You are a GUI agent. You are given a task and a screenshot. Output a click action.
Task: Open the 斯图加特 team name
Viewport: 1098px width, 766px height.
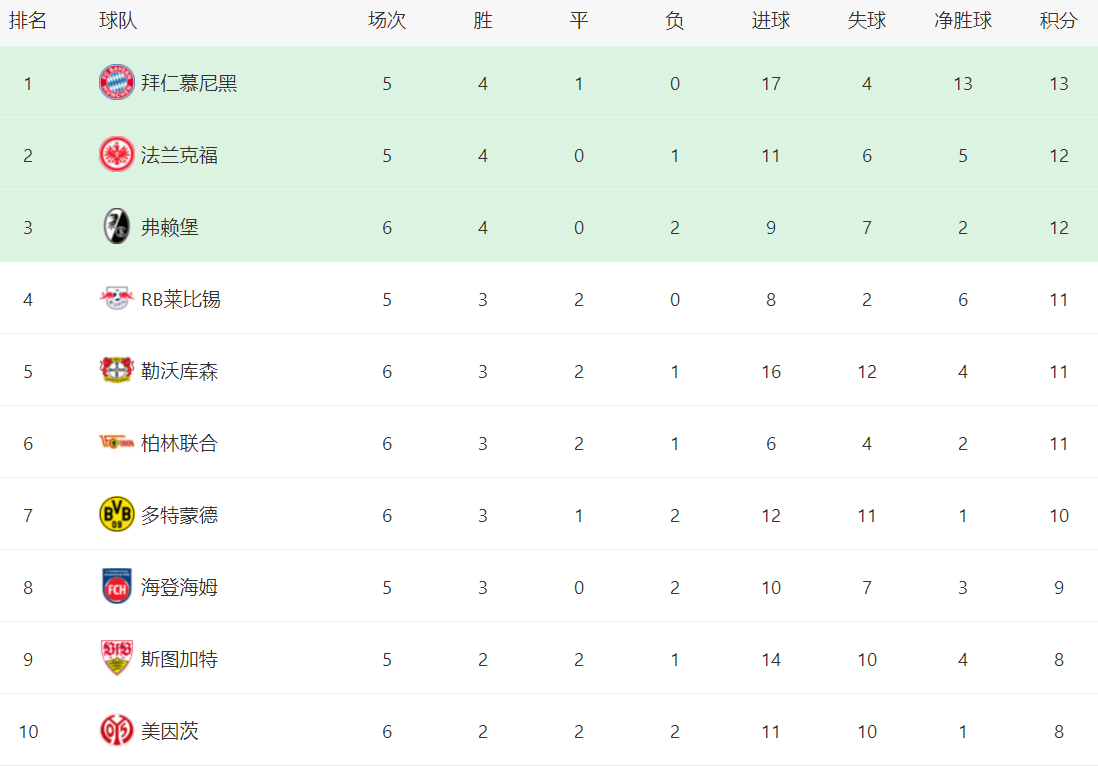coord(179,659)
